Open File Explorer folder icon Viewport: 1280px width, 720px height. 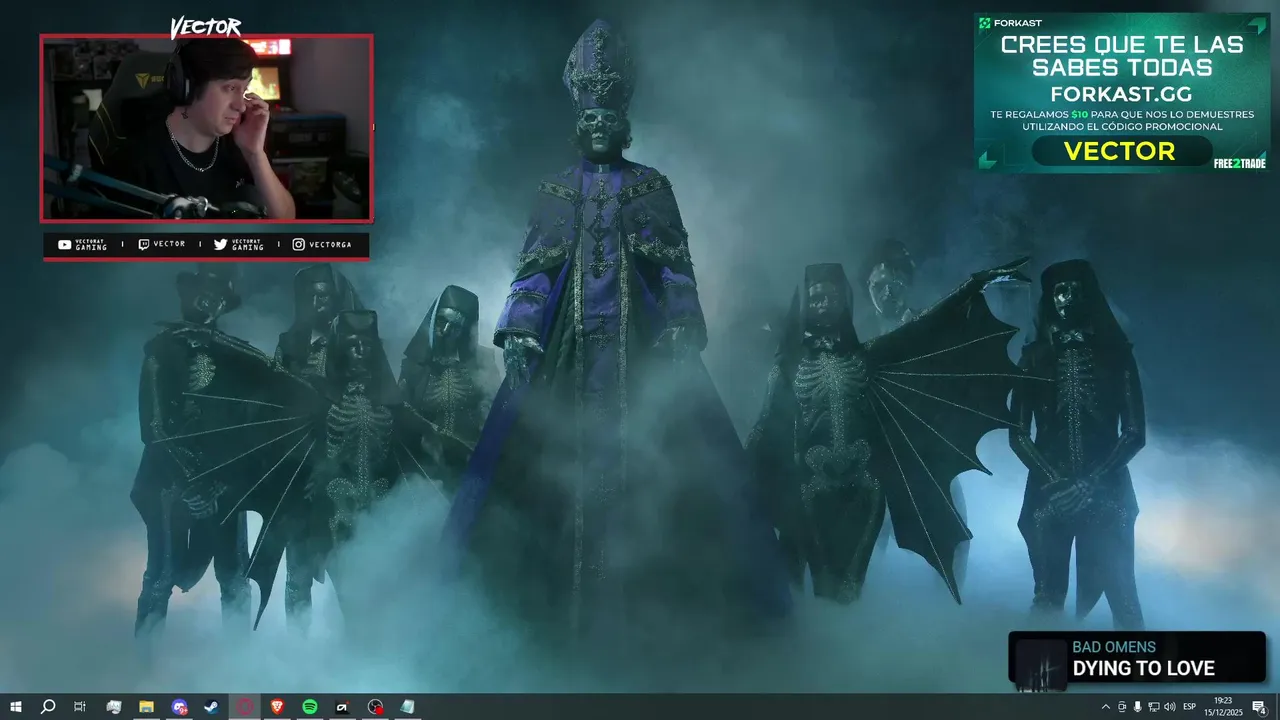[x=146, y=707]
